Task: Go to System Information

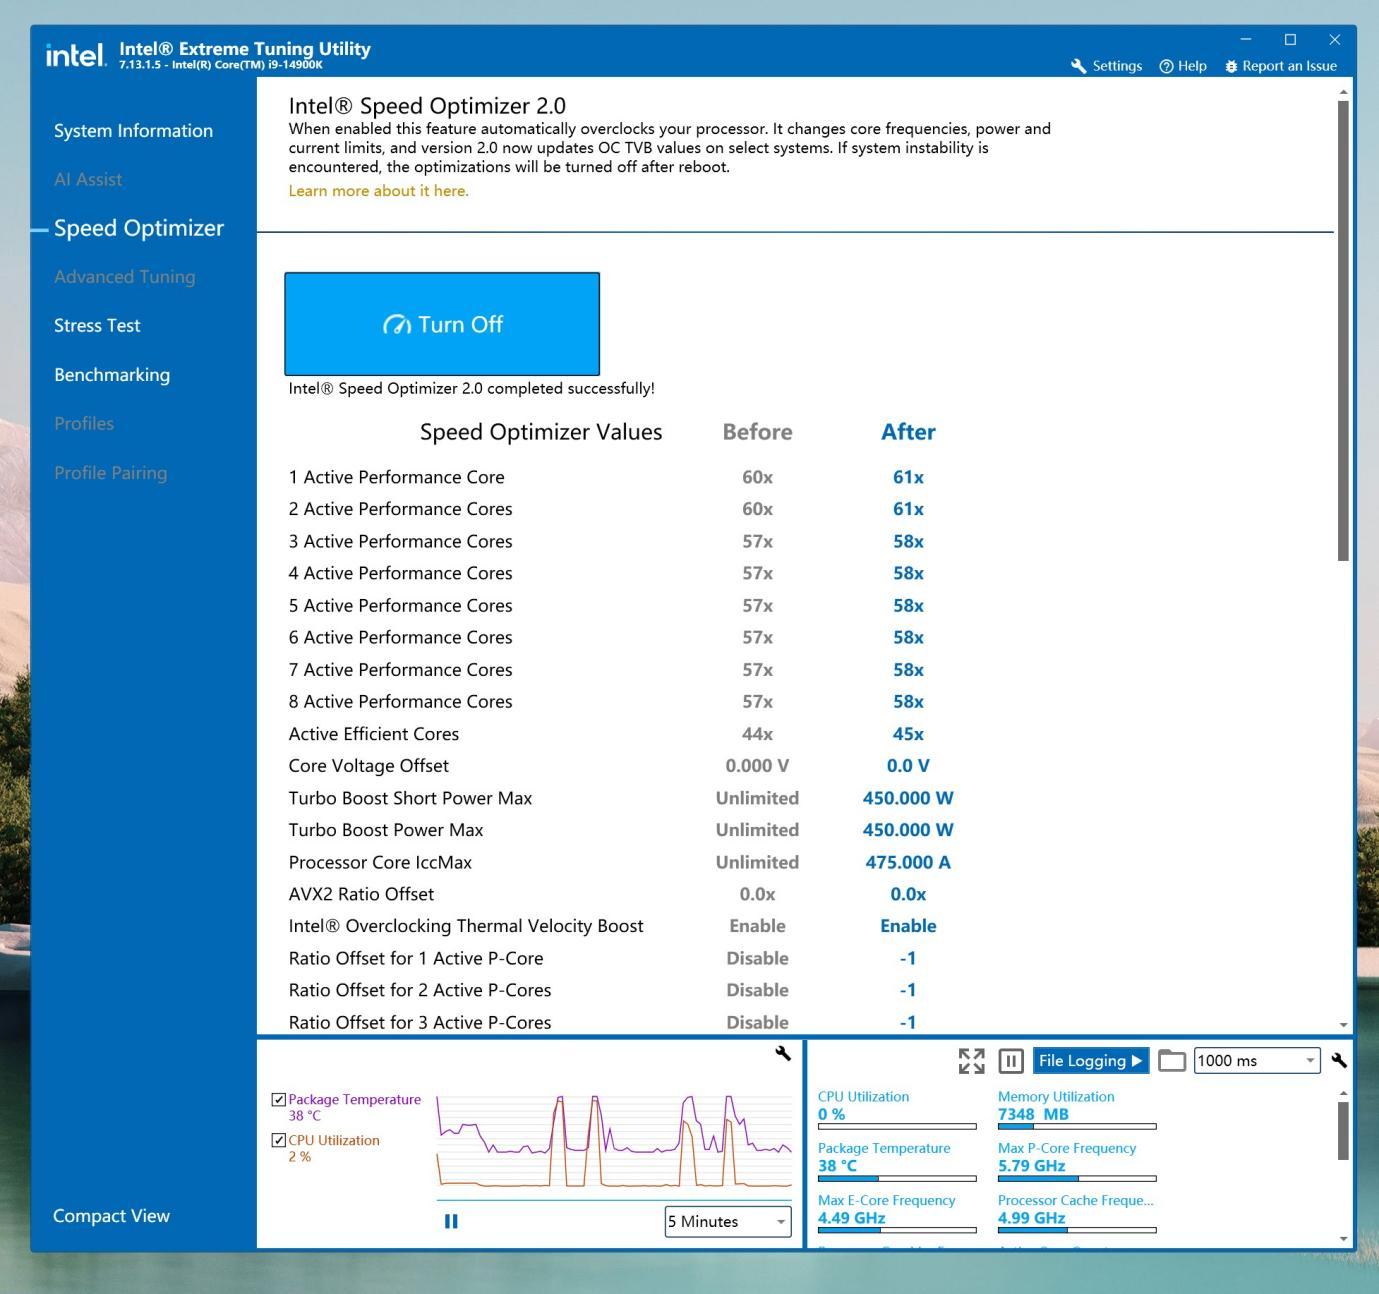Action: (x=133, y=131)
